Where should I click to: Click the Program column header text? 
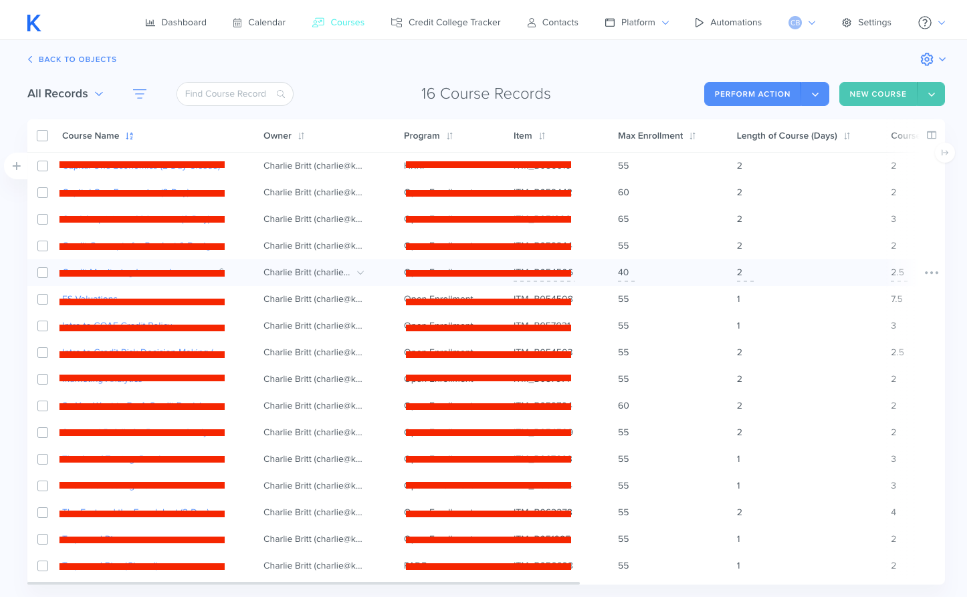[x=422, y=136]
